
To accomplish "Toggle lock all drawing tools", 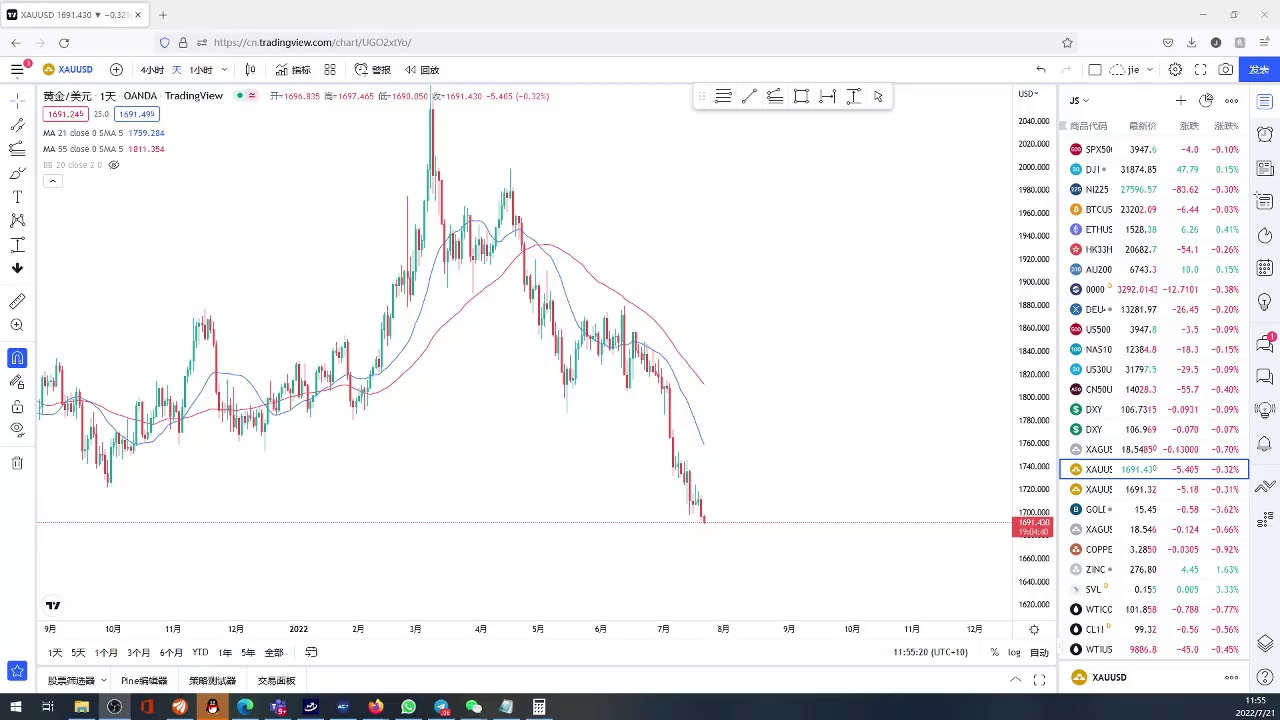I will 17,406.
